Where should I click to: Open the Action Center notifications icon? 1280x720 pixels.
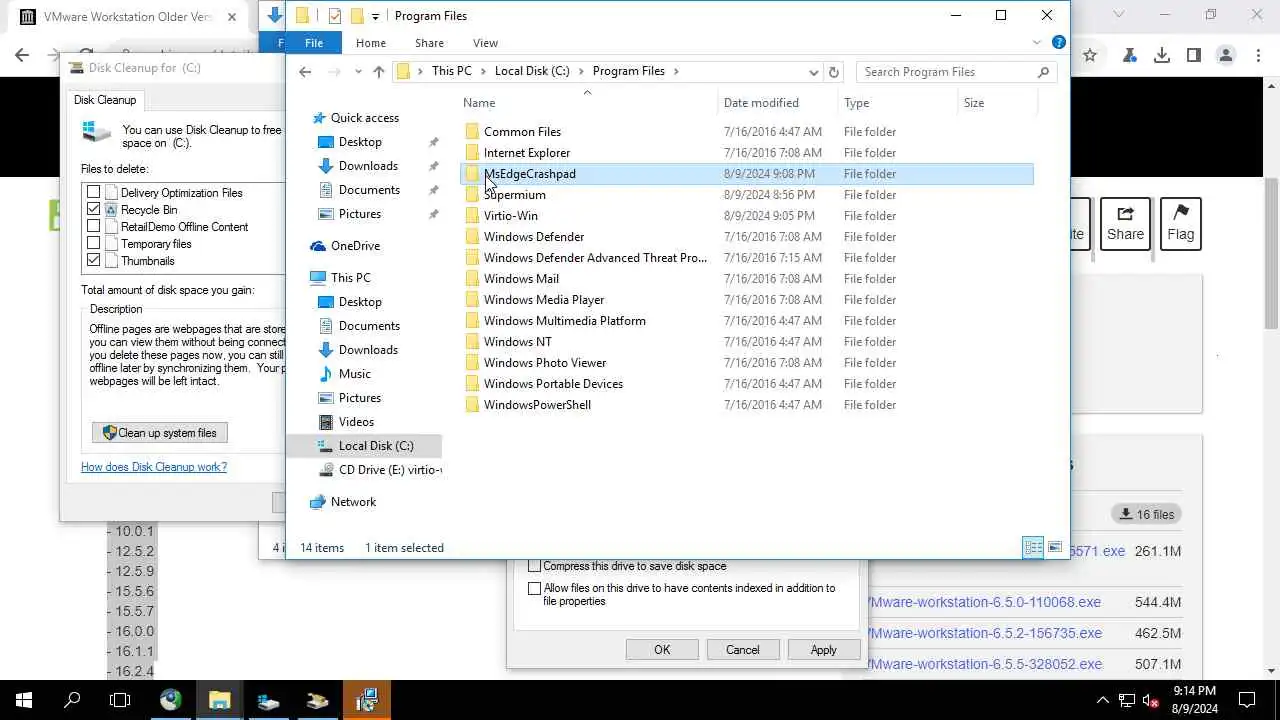[1247, 700]
